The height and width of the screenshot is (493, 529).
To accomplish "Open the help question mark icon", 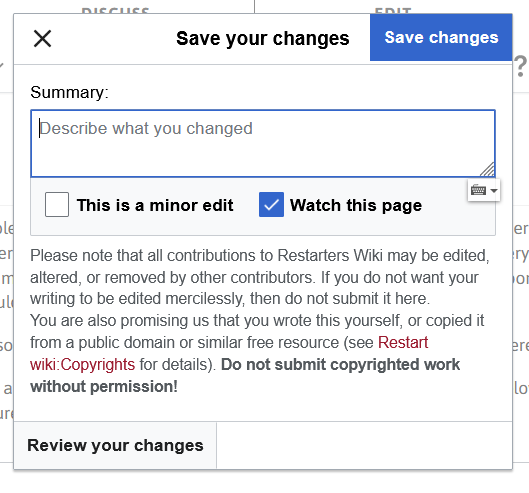I will (521, 66).
